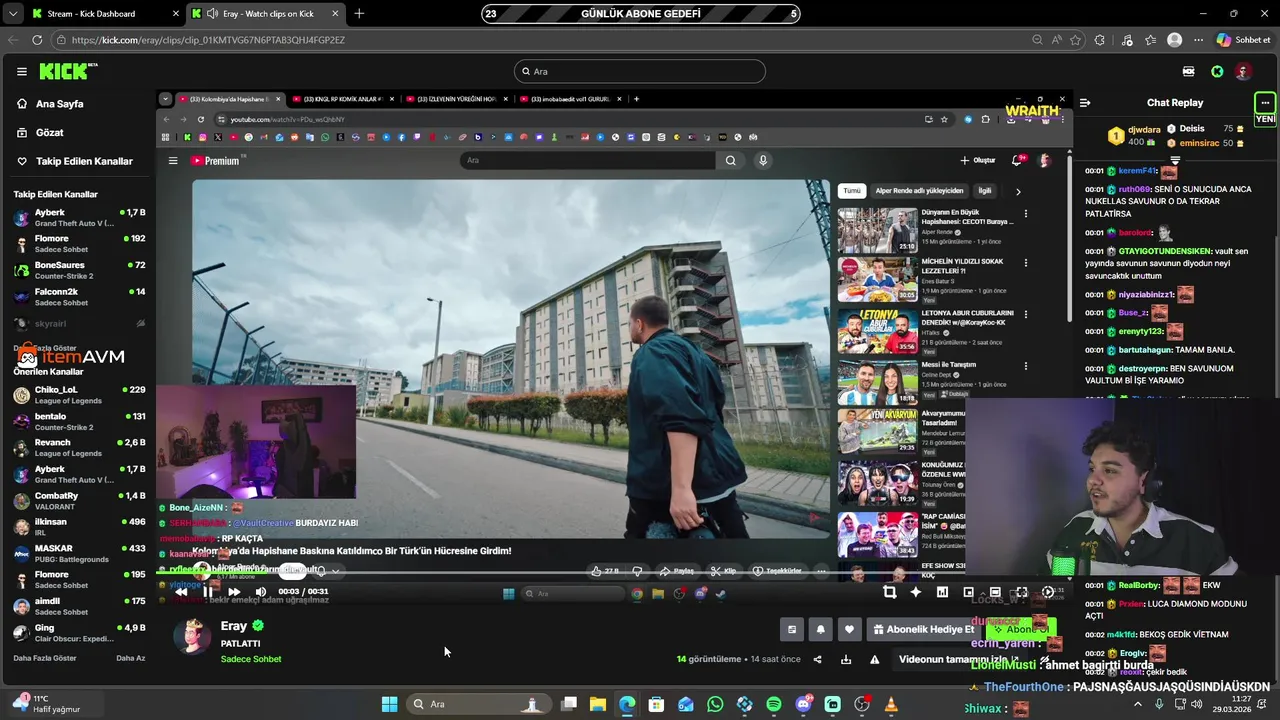The height and width of the screenshot is (720, 1280).
Task: Pause the clip playback
Action: click(x=207, y=591)
